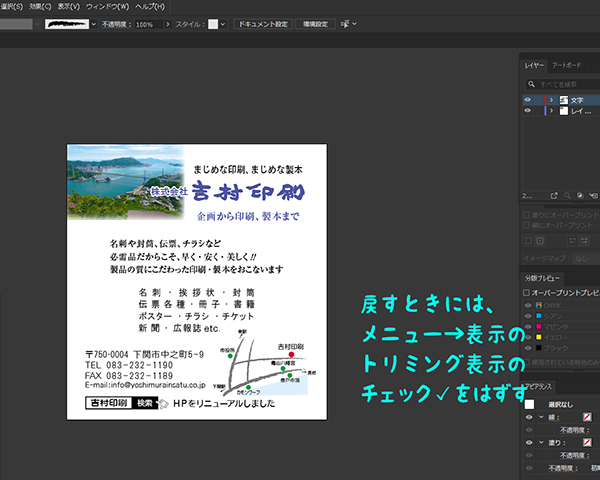Click the create new sublayer icon
600x480 pixels.
pyautogui.click(x=593, y=196)
